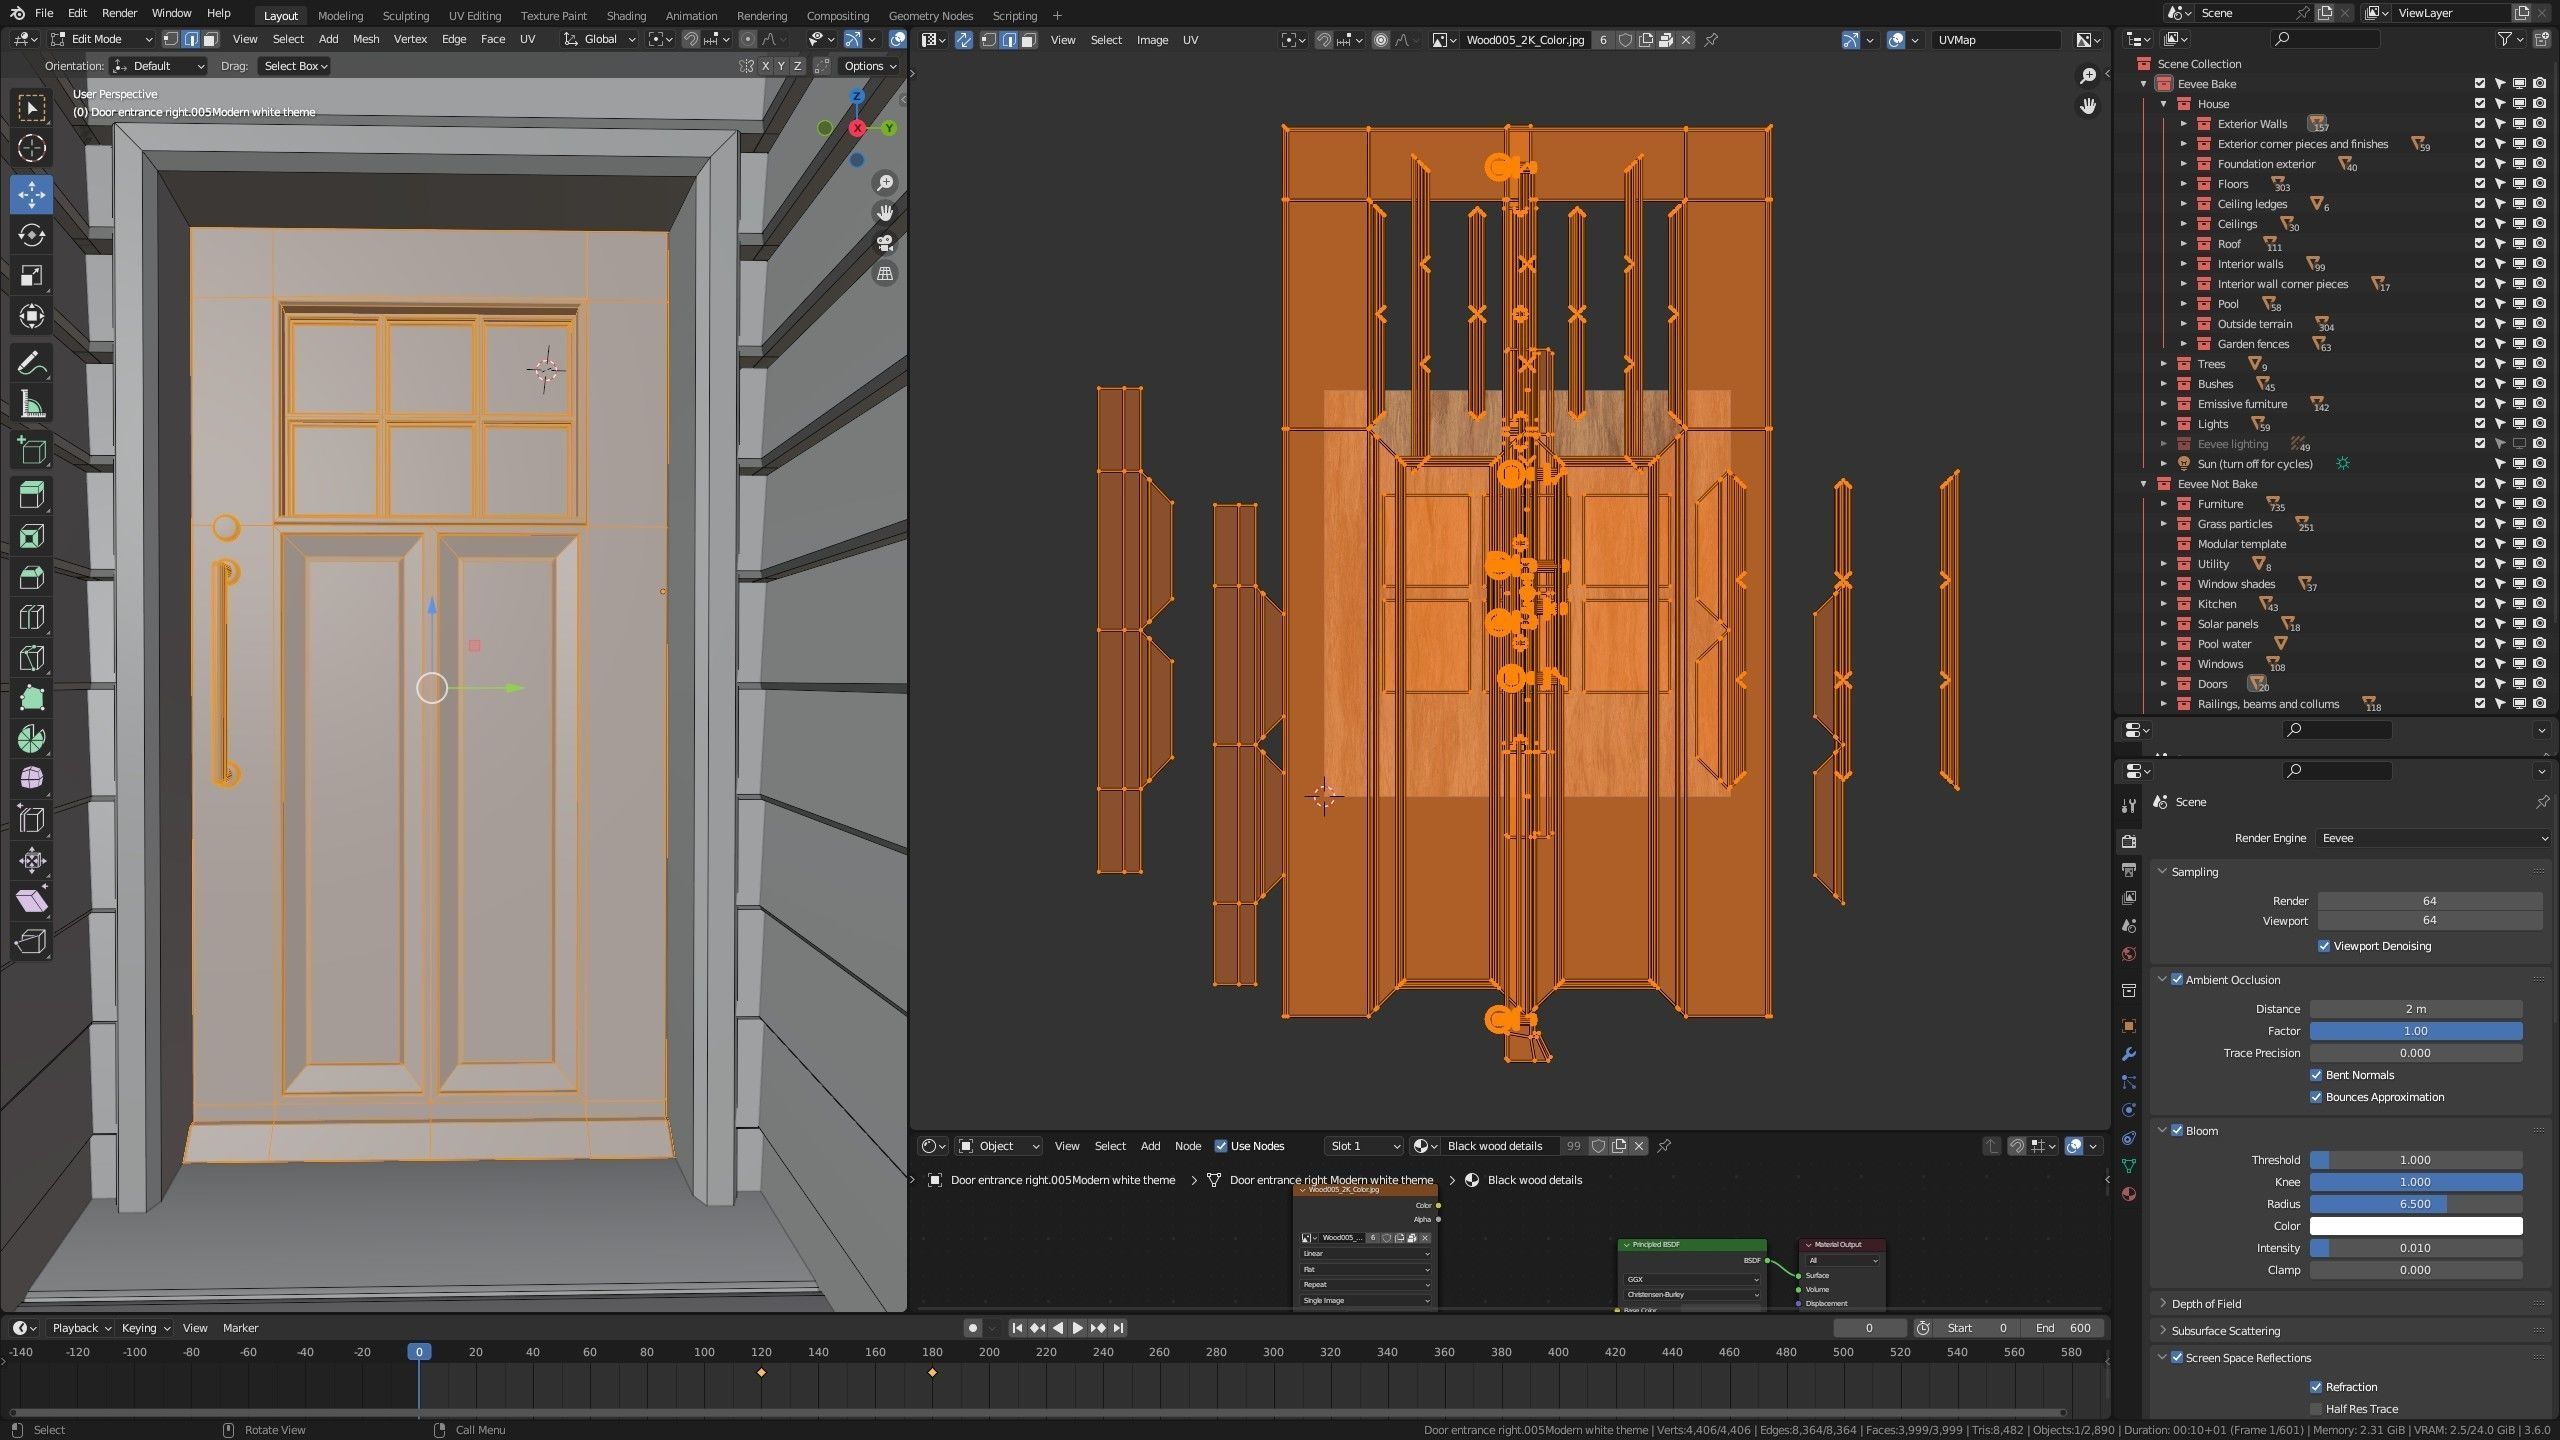Expand the Depth of Field panel
The width and height of the screenshot is (2560, 1440).
point(2206,1304)
